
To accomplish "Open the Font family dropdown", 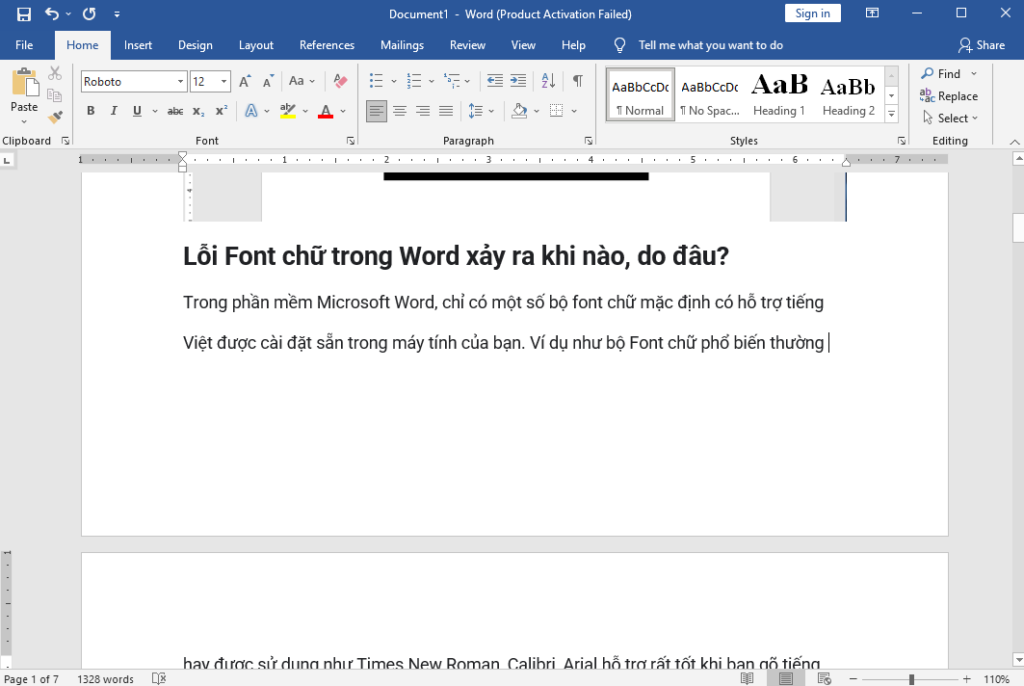I will 180,81.
